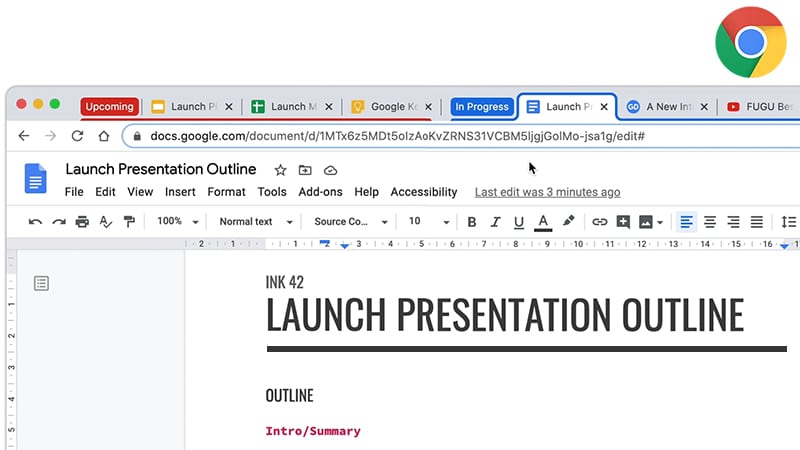This screenshot has height=450, width=800.
Task: Open the document outline panel icon
Action: click(41, 284)
